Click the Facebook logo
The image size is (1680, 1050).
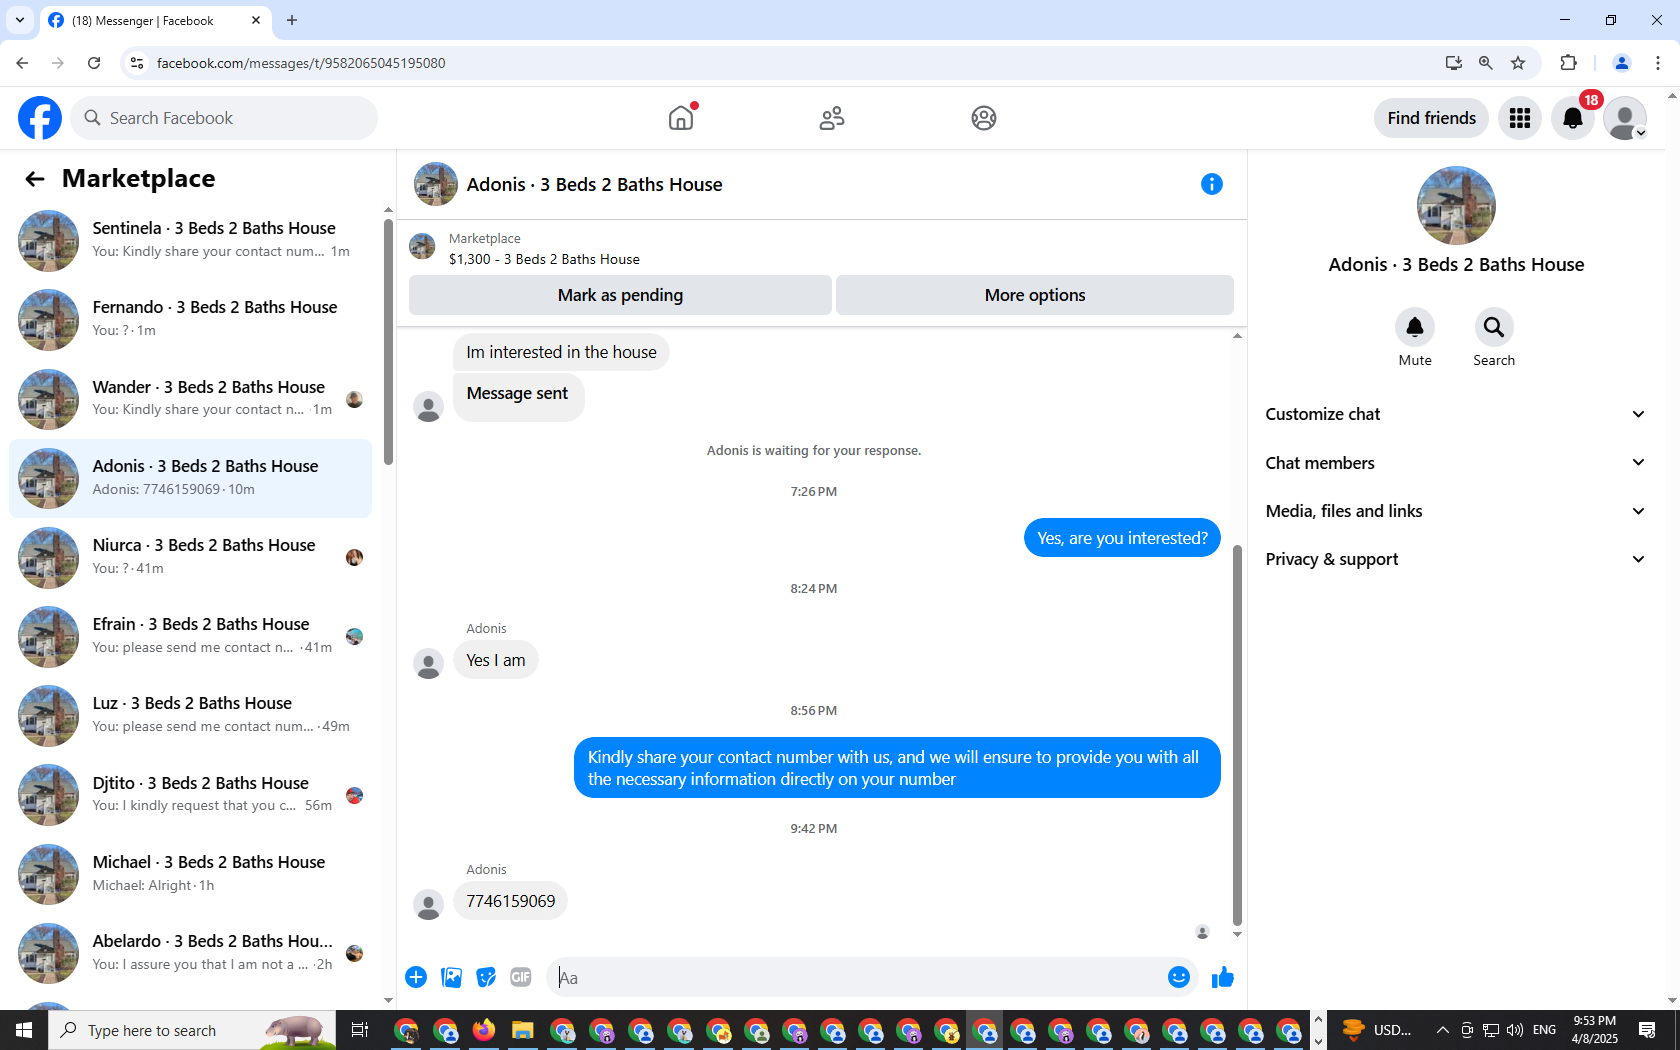tap(40, 118)
